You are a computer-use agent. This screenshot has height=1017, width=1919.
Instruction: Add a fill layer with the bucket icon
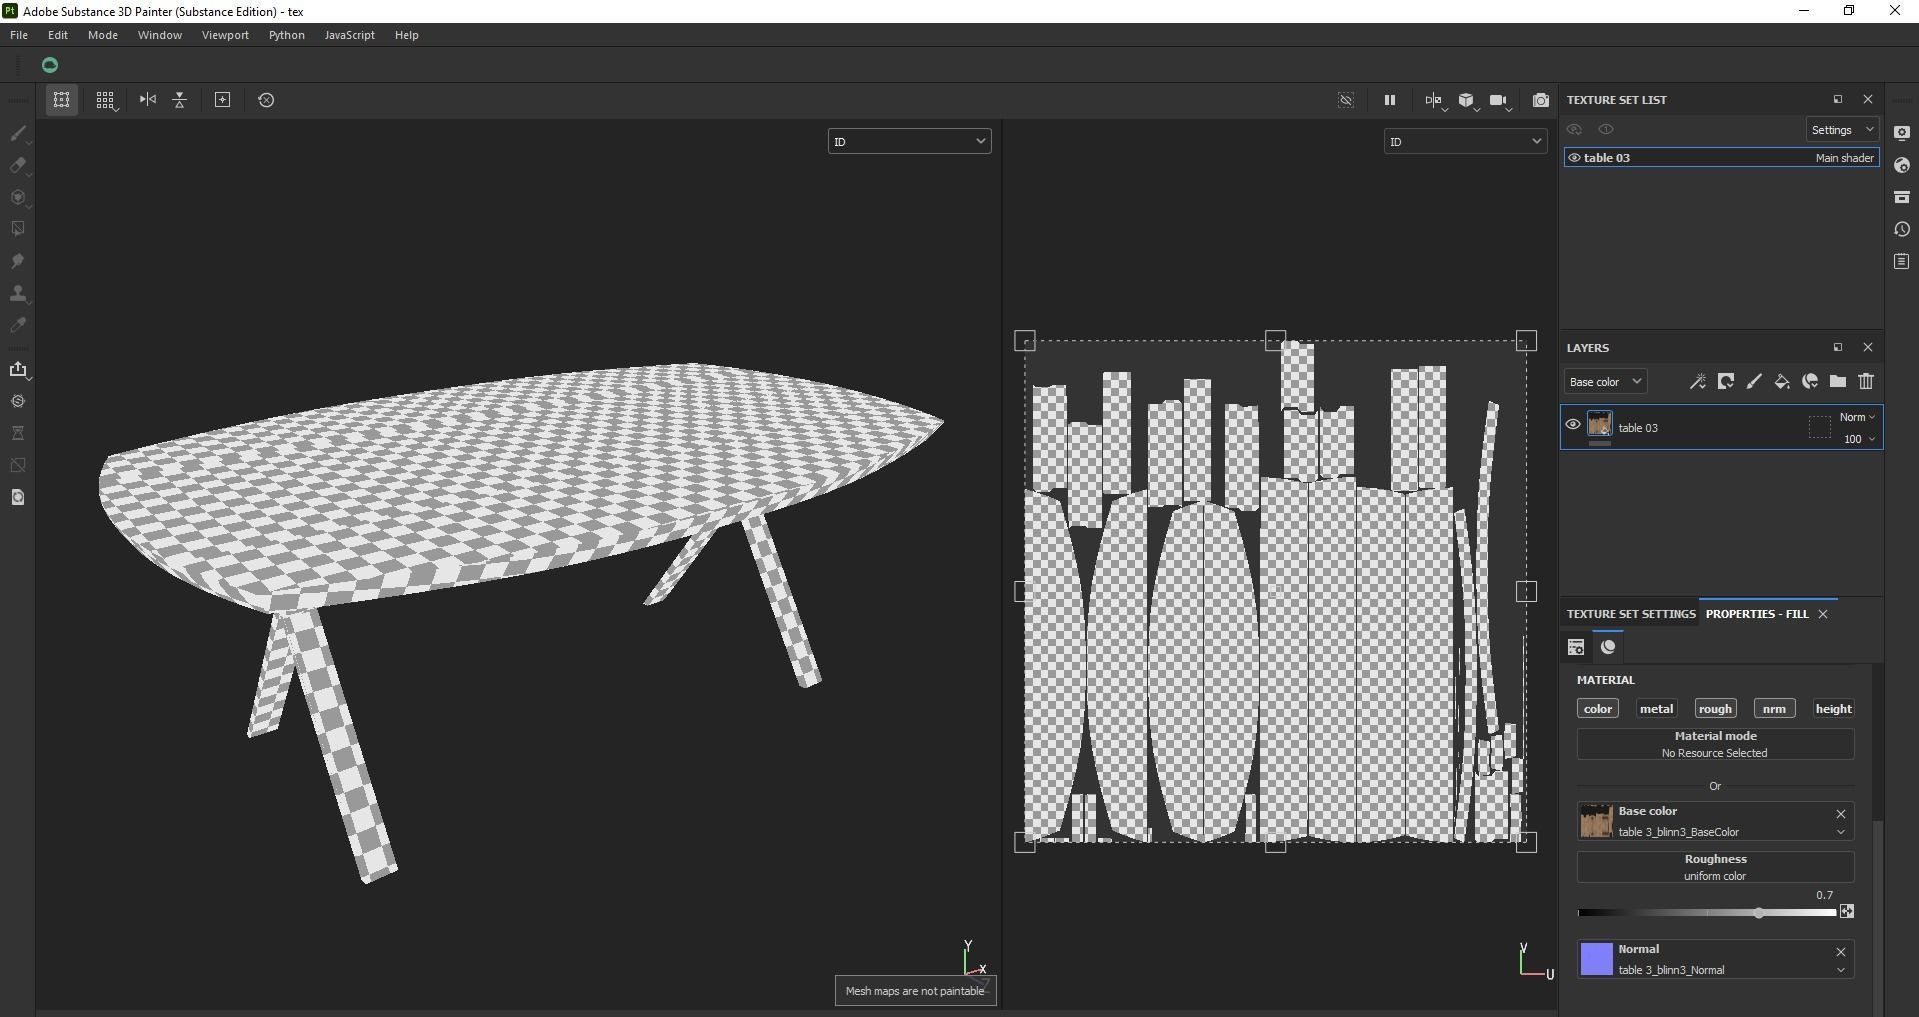click(x=1782, y=382)
